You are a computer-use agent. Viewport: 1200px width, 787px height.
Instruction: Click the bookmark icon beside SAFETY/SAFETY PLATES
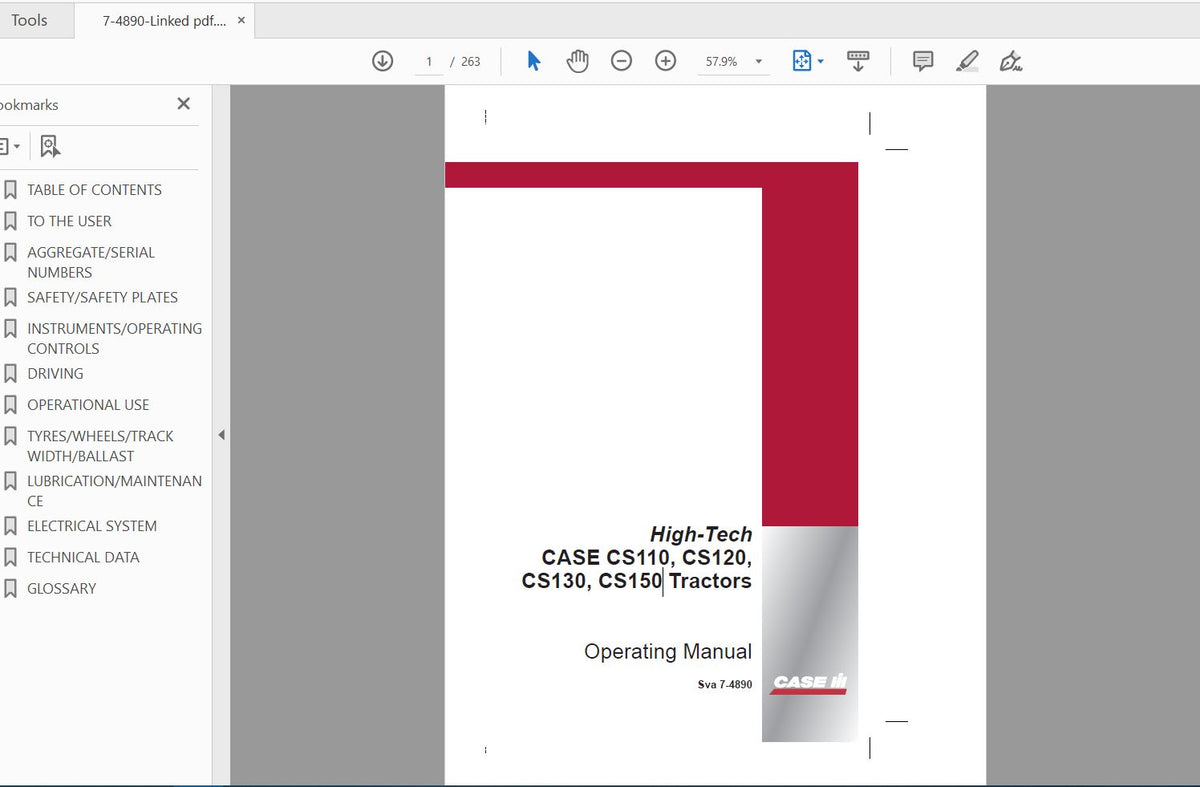10,297
